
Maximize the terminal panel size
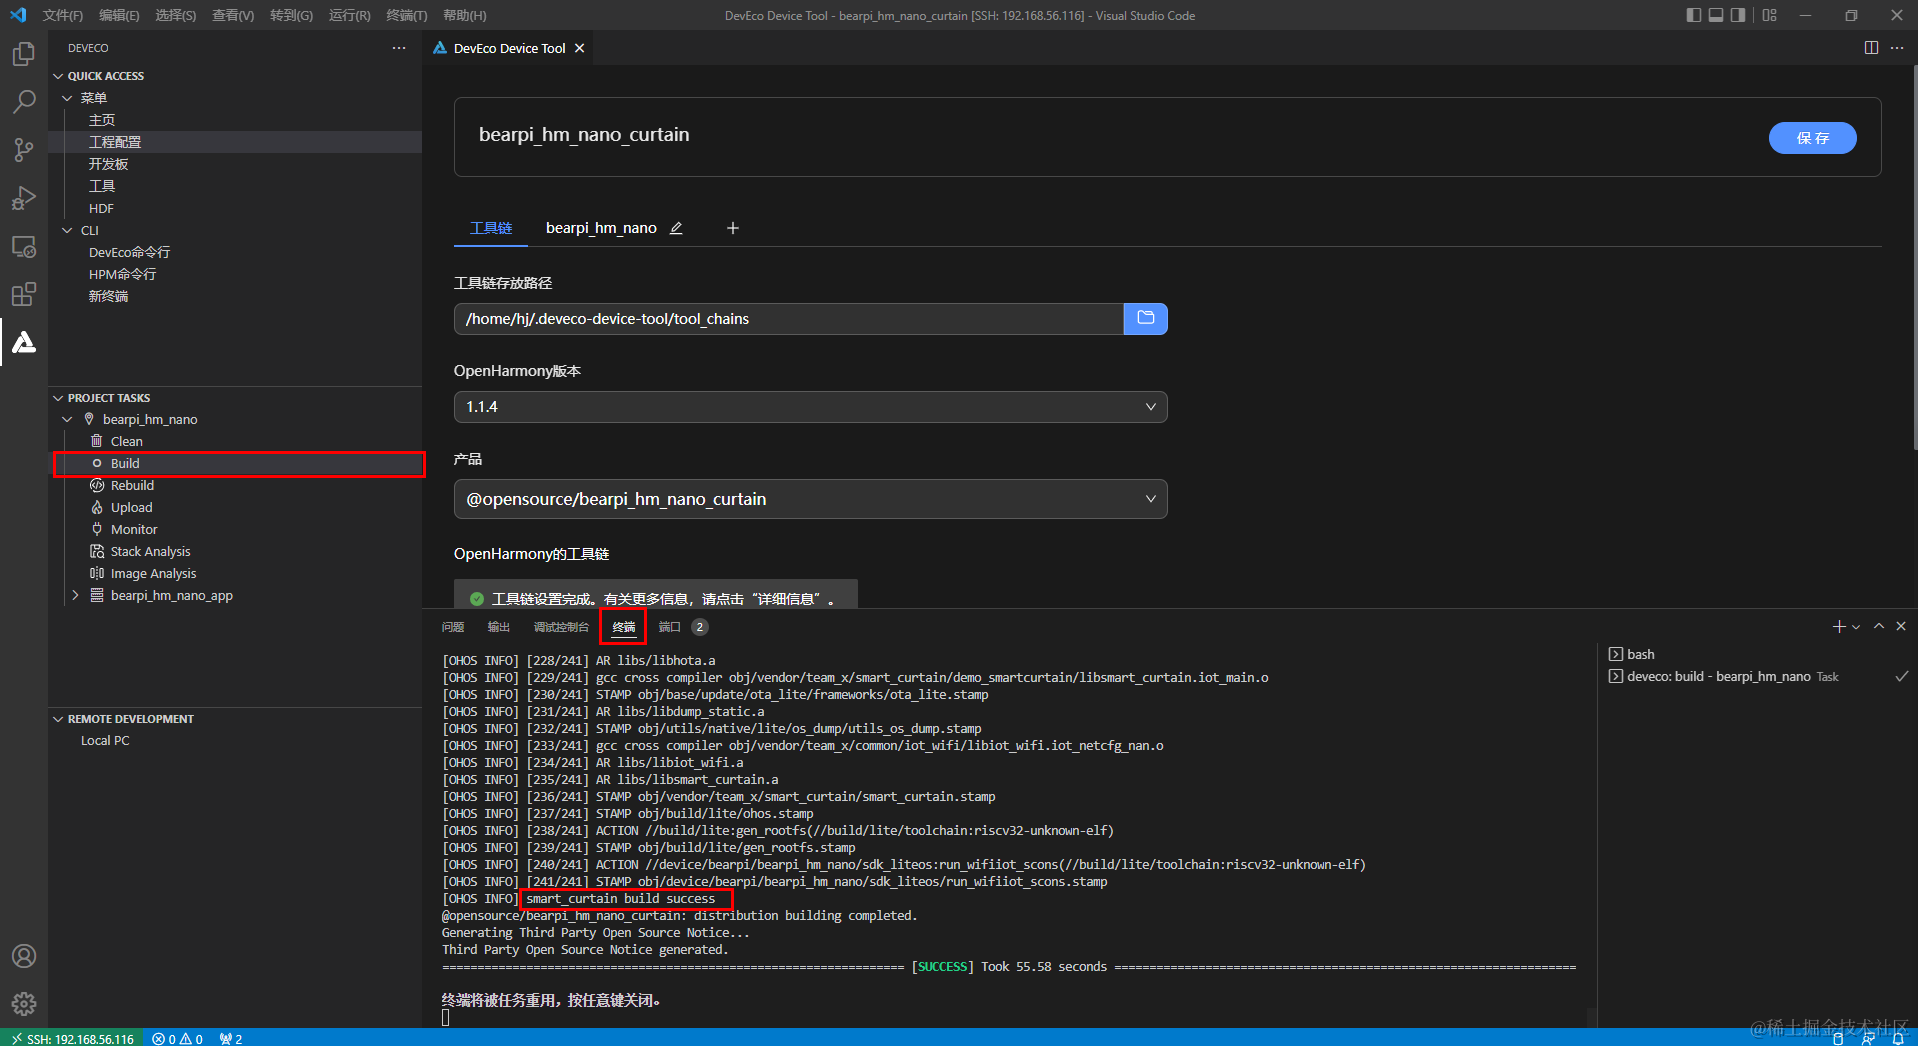tap(1879, 627)
